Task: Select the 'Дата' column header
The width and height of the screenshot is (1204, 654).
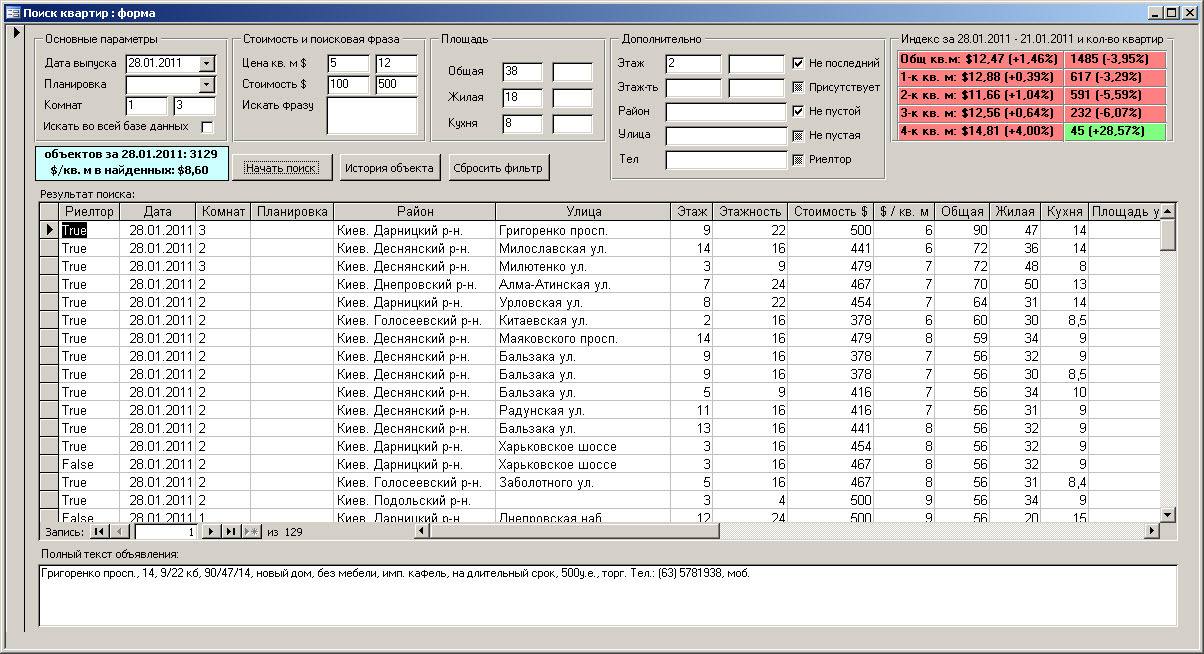Action: (x=158, y=211)
